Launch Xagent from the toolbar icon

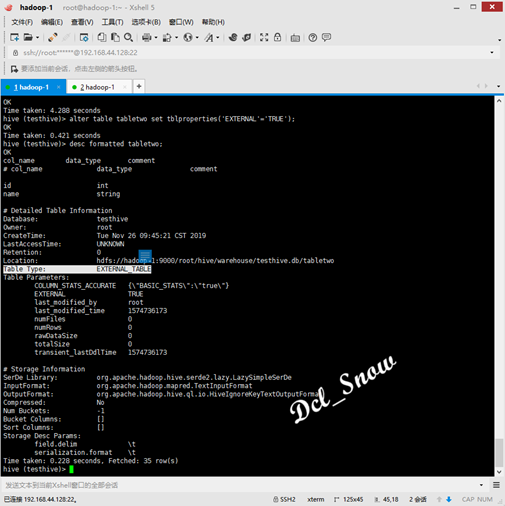click(233, 37)
